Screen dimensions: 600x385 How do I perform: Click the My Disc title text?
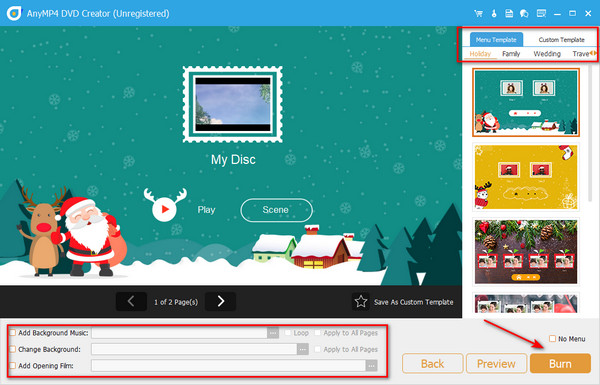point(233,159)
